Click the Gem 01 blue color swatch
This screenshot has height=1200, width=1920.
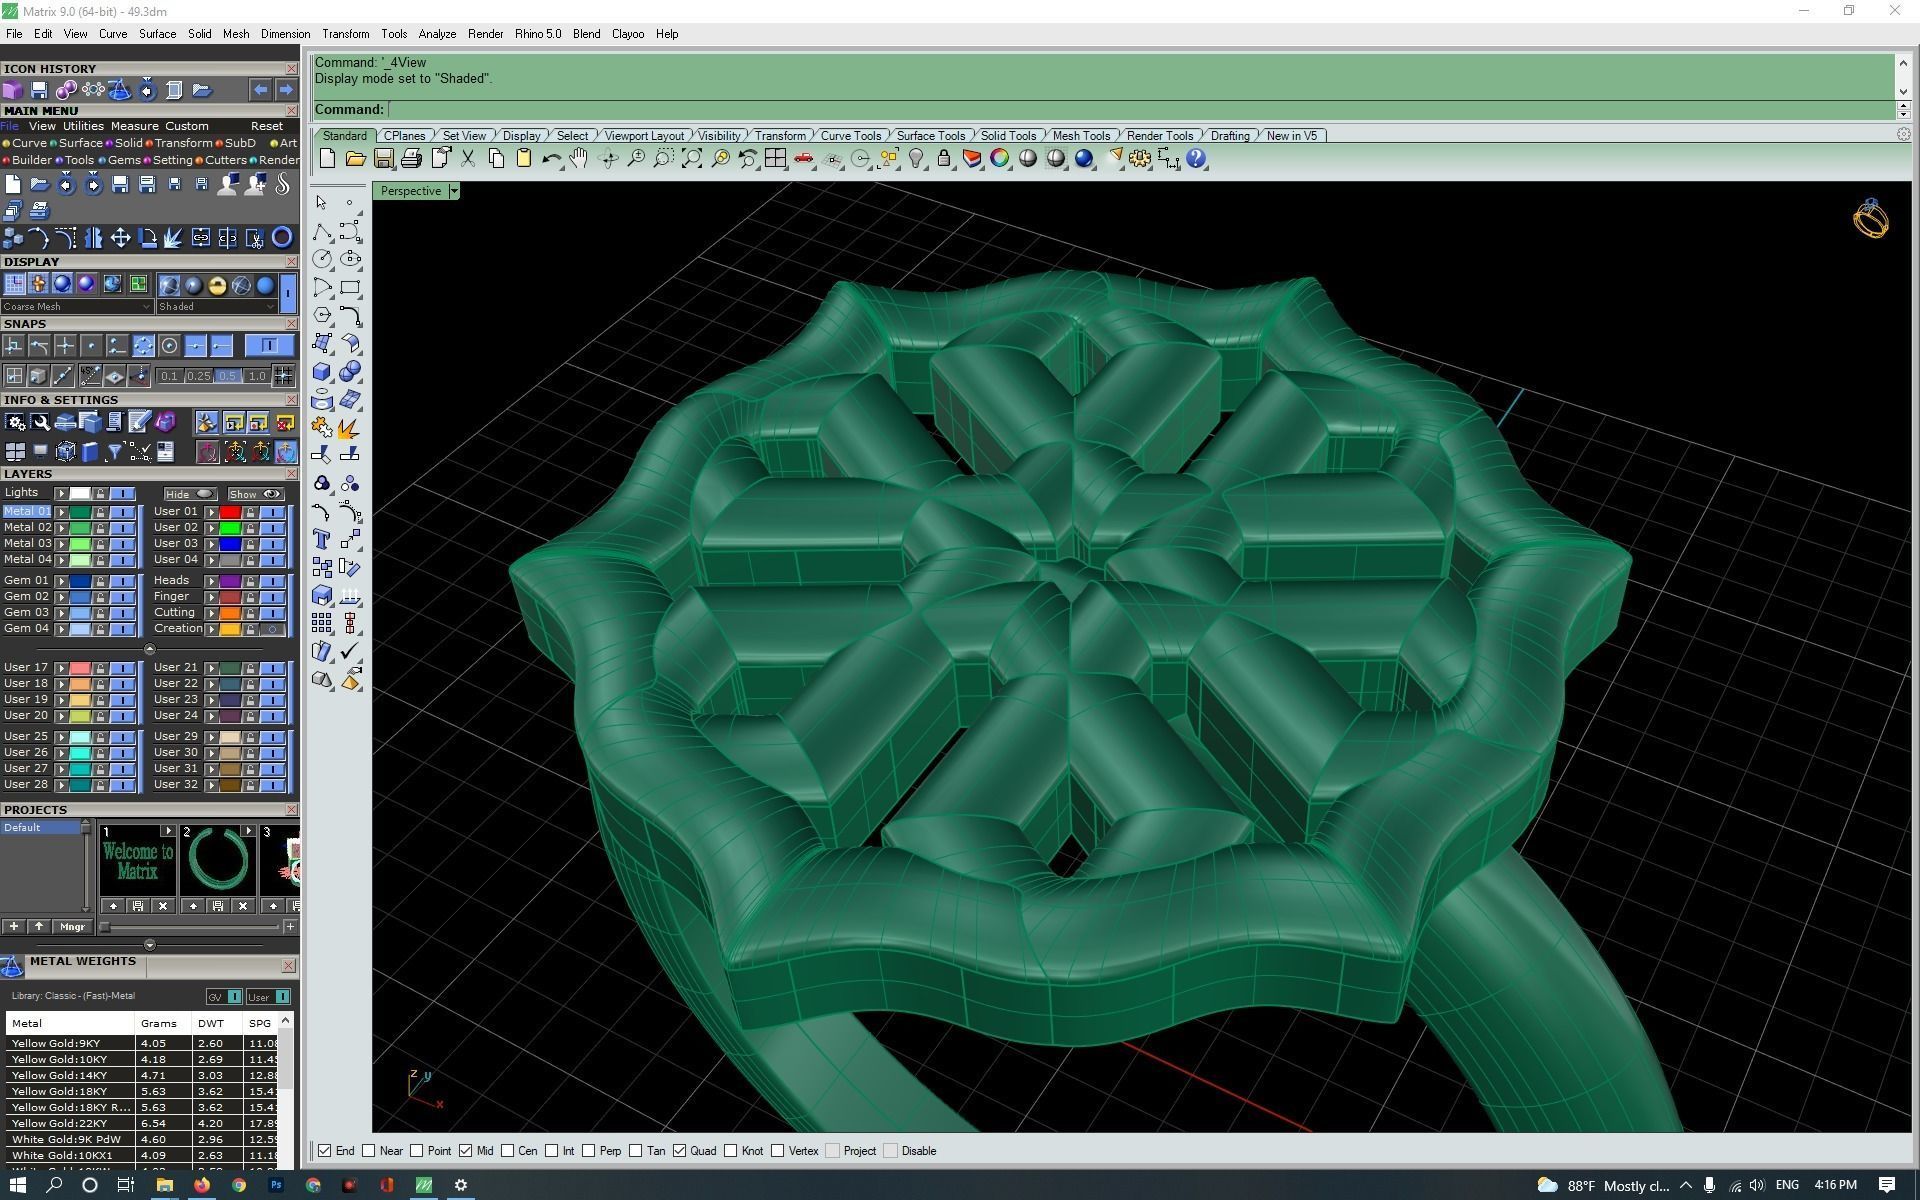(80, 581)
